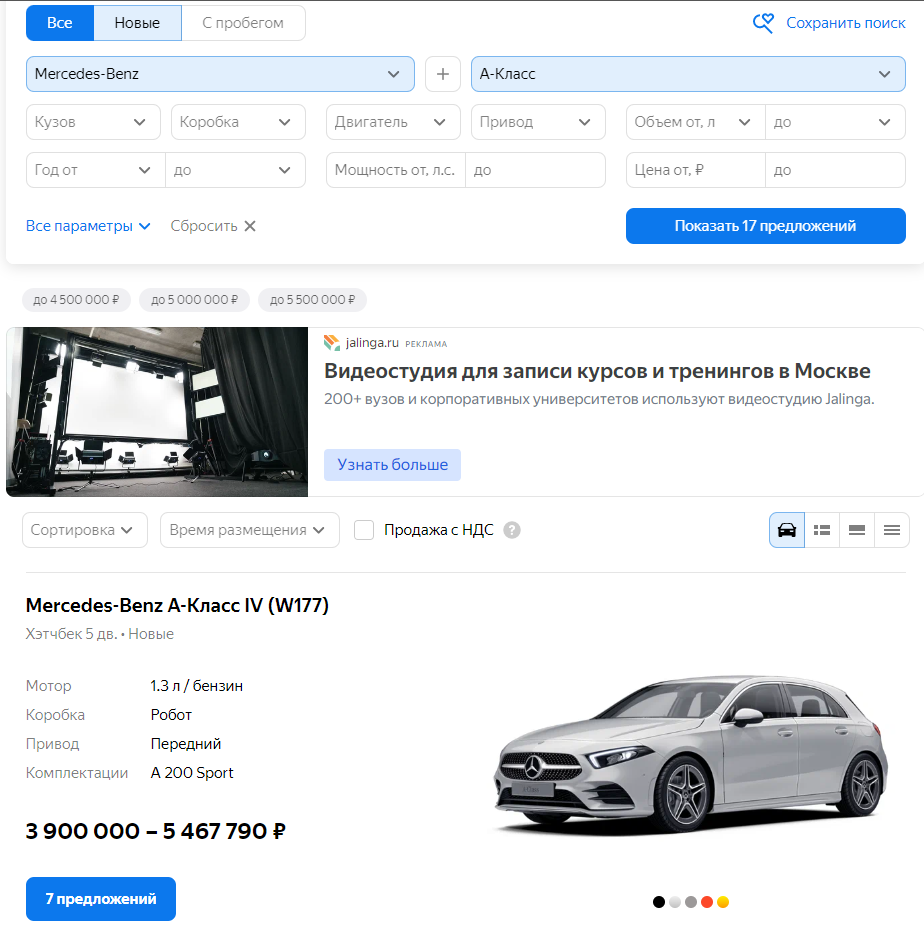Open Mercedes-Benz А-Класс IV (W177) listing title
Screen dimensions: 924x928
pyautogui.click(x=177, y=605)
